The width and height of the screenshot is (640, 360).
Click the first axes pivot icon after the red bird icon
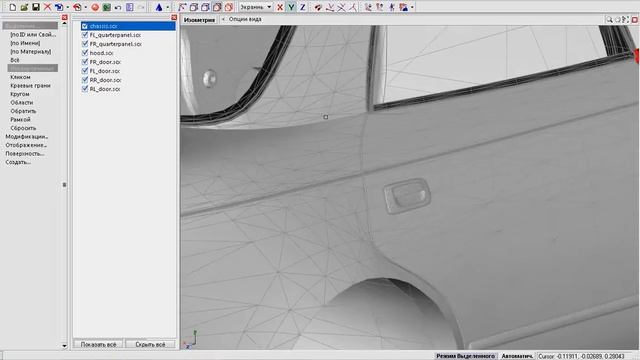(330, 7)
